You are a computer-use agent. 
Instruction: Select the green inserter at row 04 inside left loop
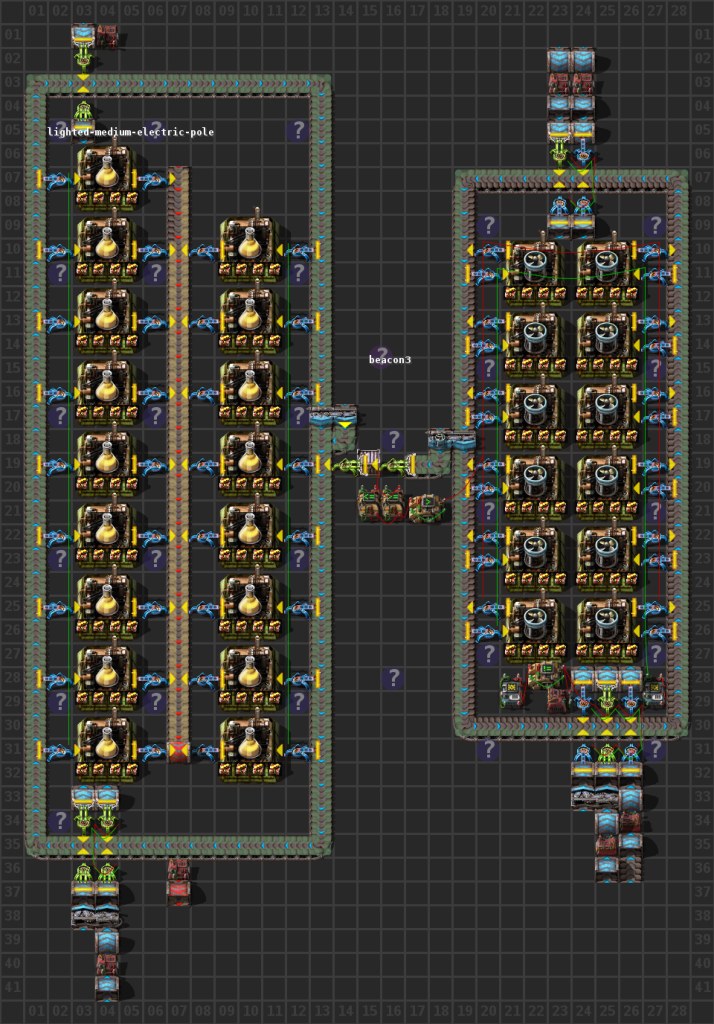coord(83,112)
